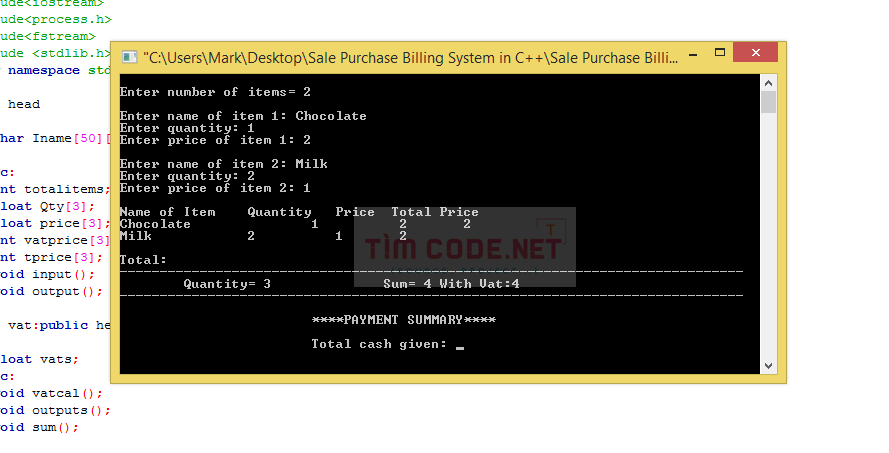This screenshot has width=889, height=453.
Task: Click 'fstream' include line in editor
Action: click(48, 36)
